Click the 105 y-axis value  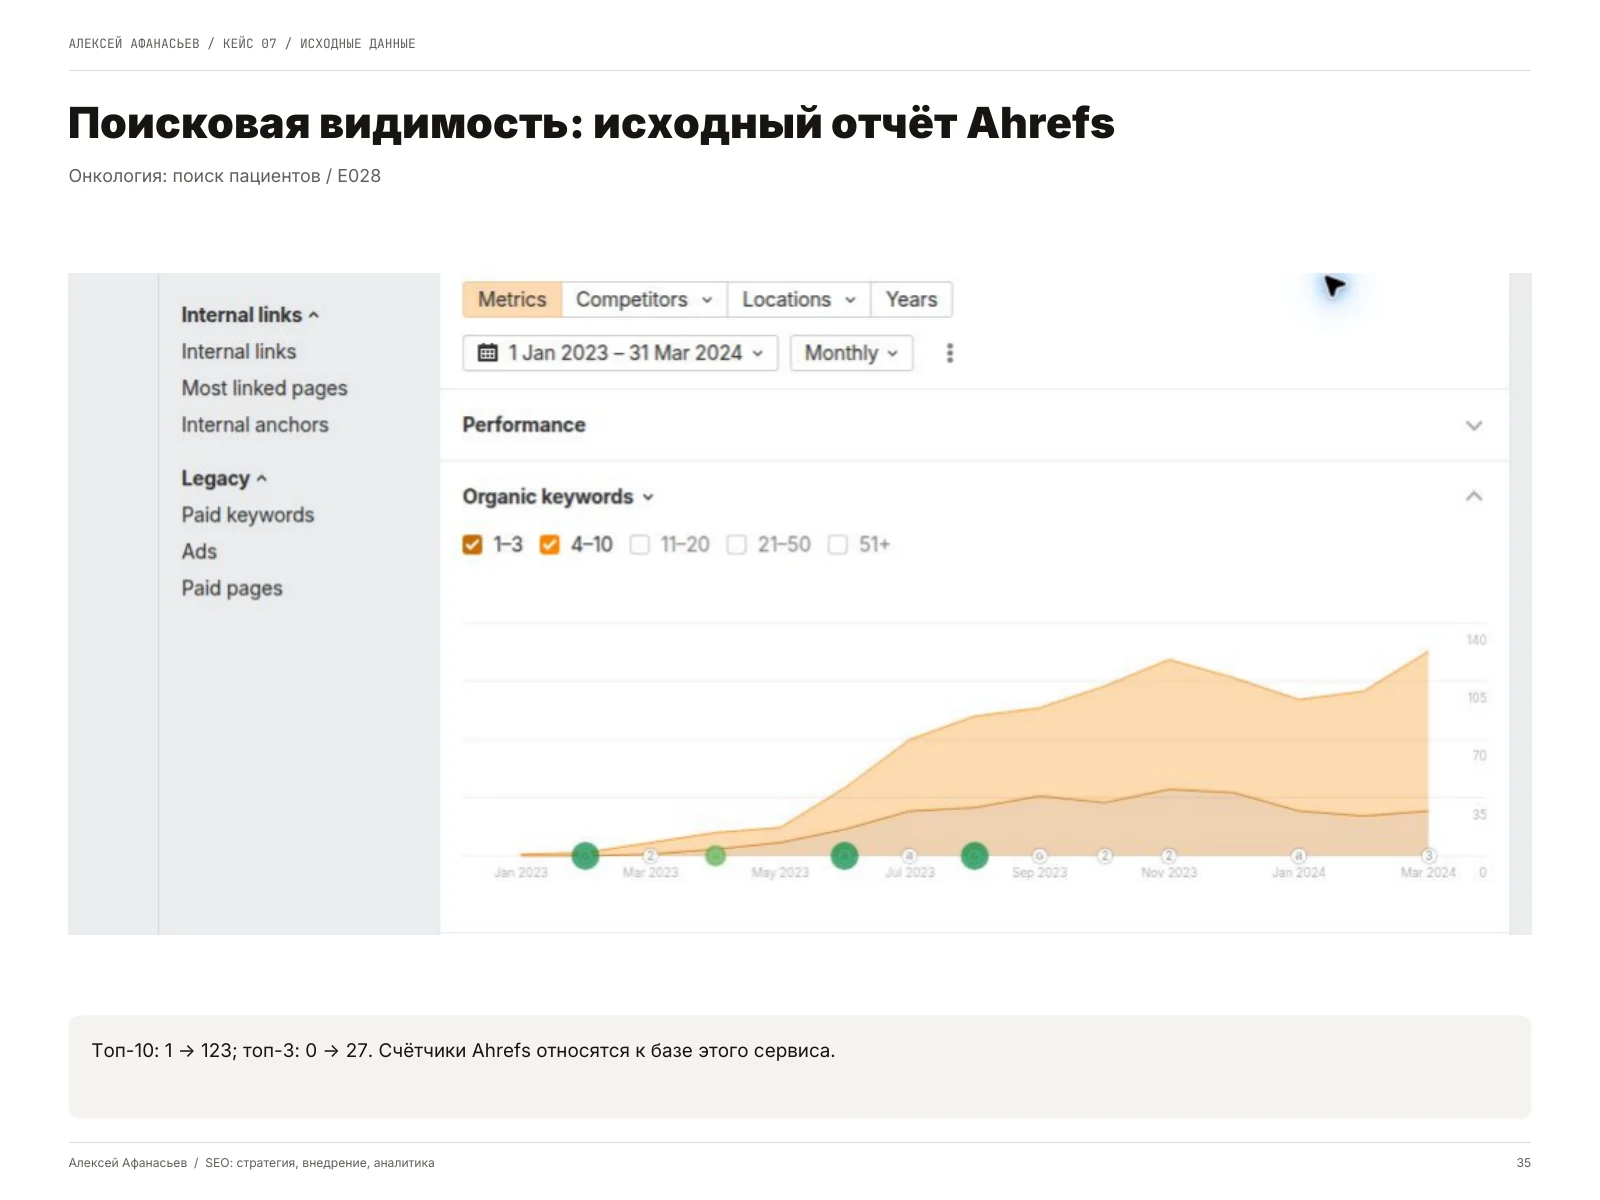[1476, 698]
